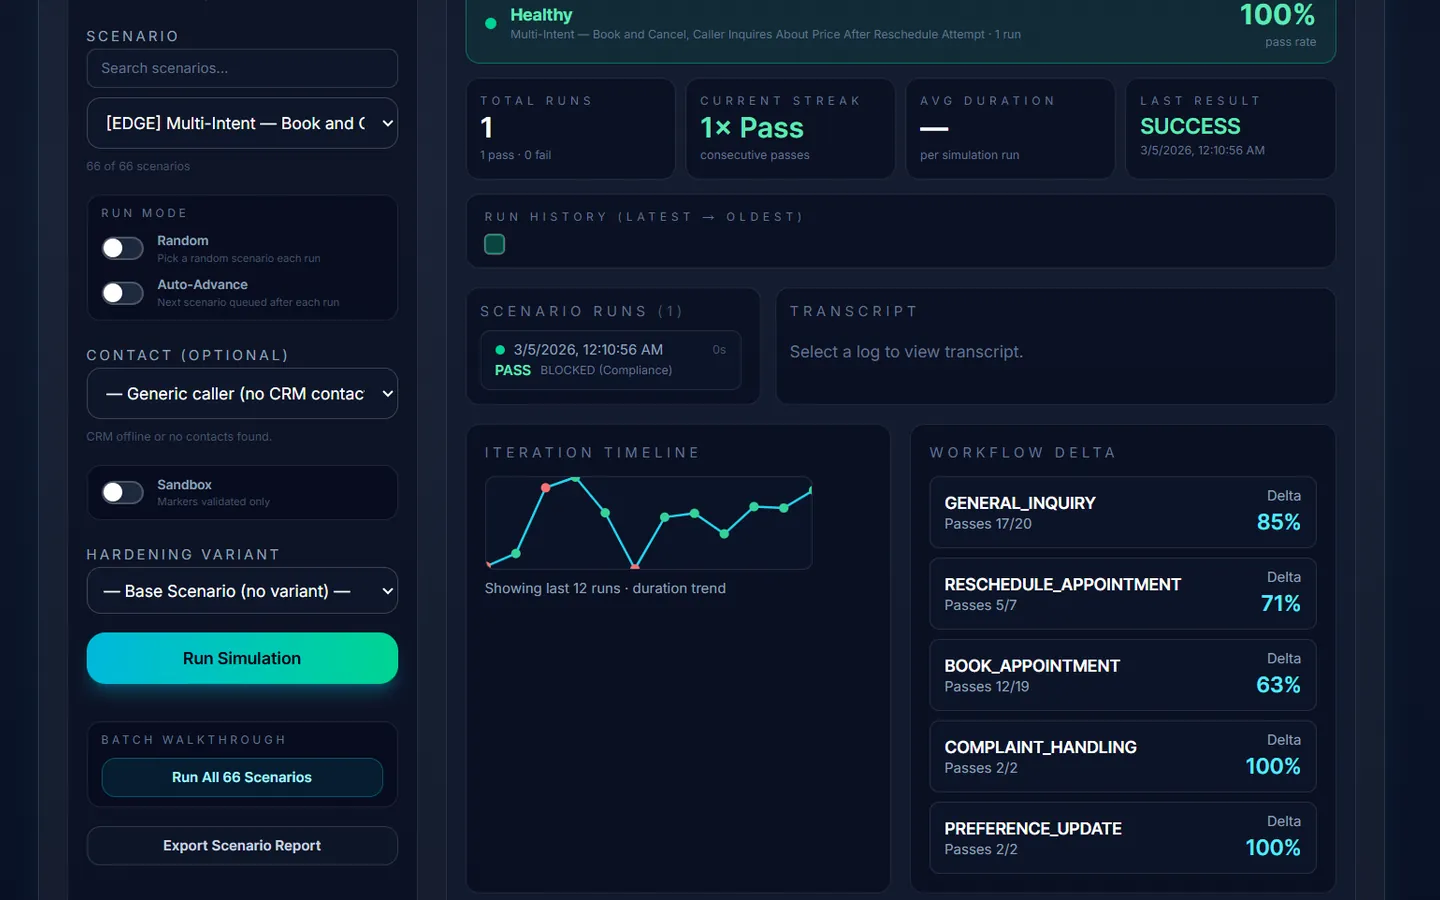Open the scenario selection dropdown
This screenshot has width=1440, height=900.
click(242, 123)
